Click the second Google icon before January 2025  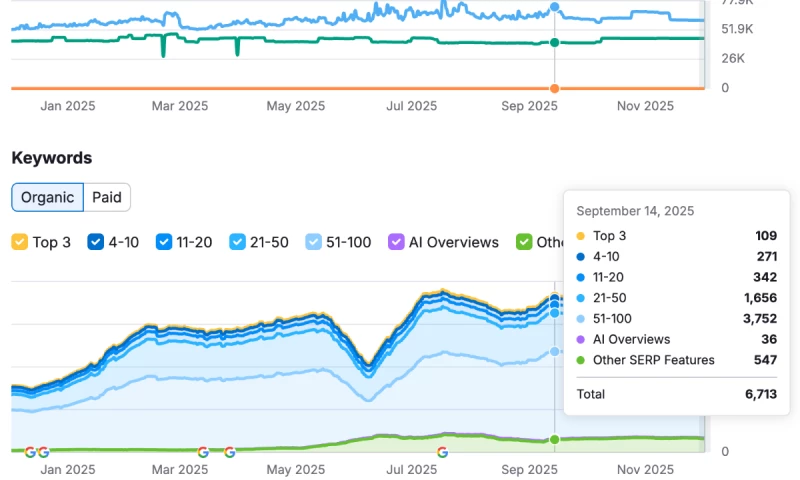click(43, 452)
